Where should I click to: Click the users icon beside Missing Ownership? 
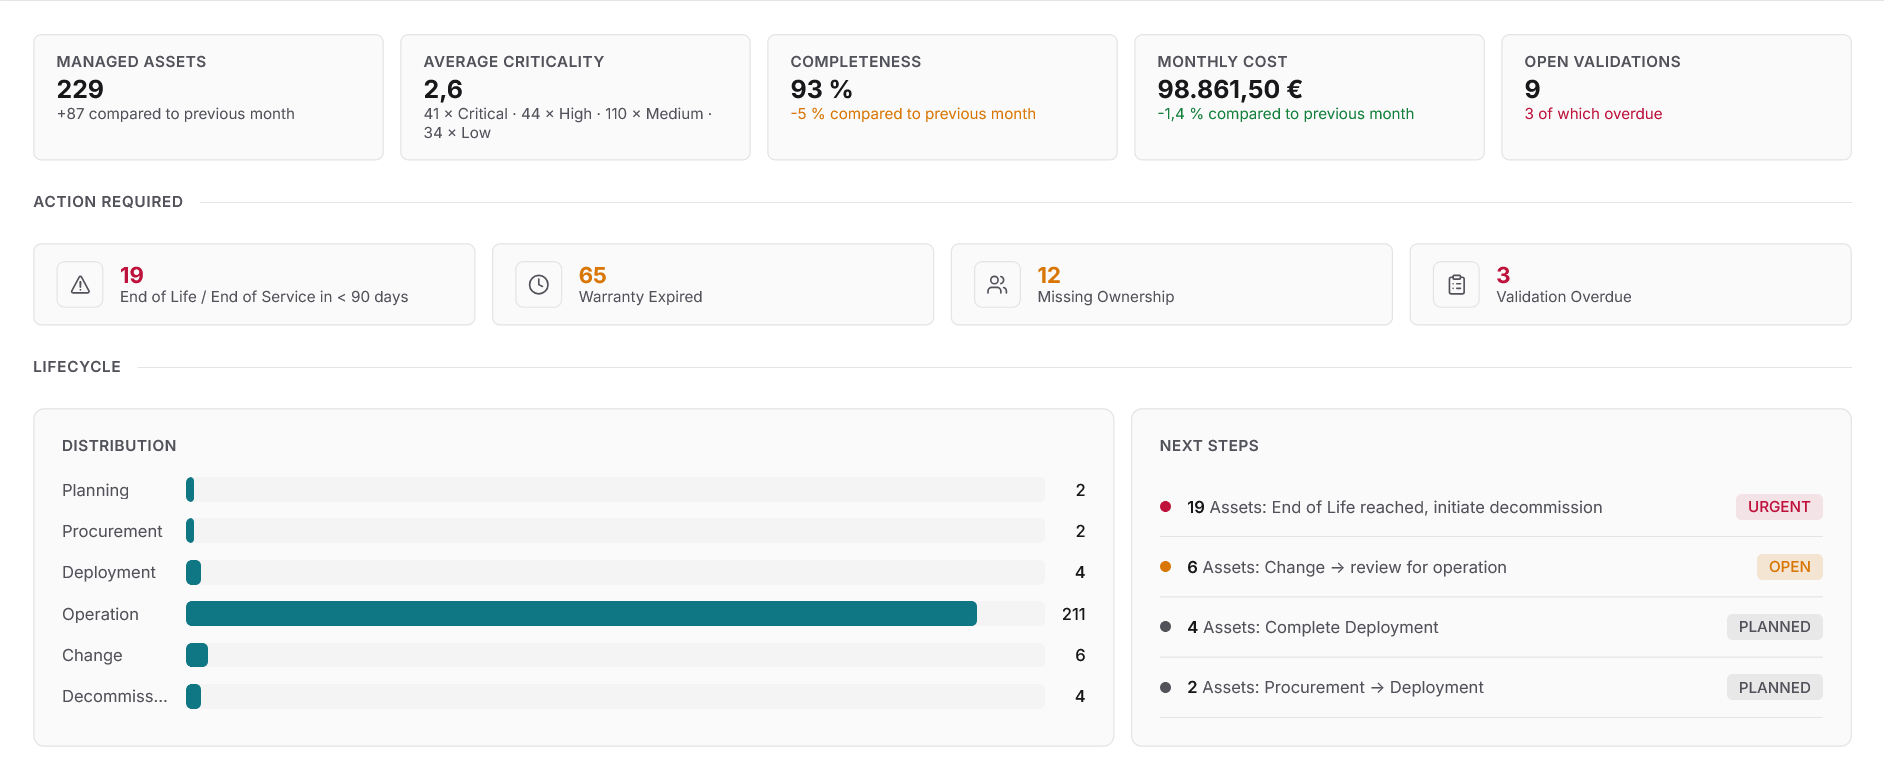tap(997, 285)
